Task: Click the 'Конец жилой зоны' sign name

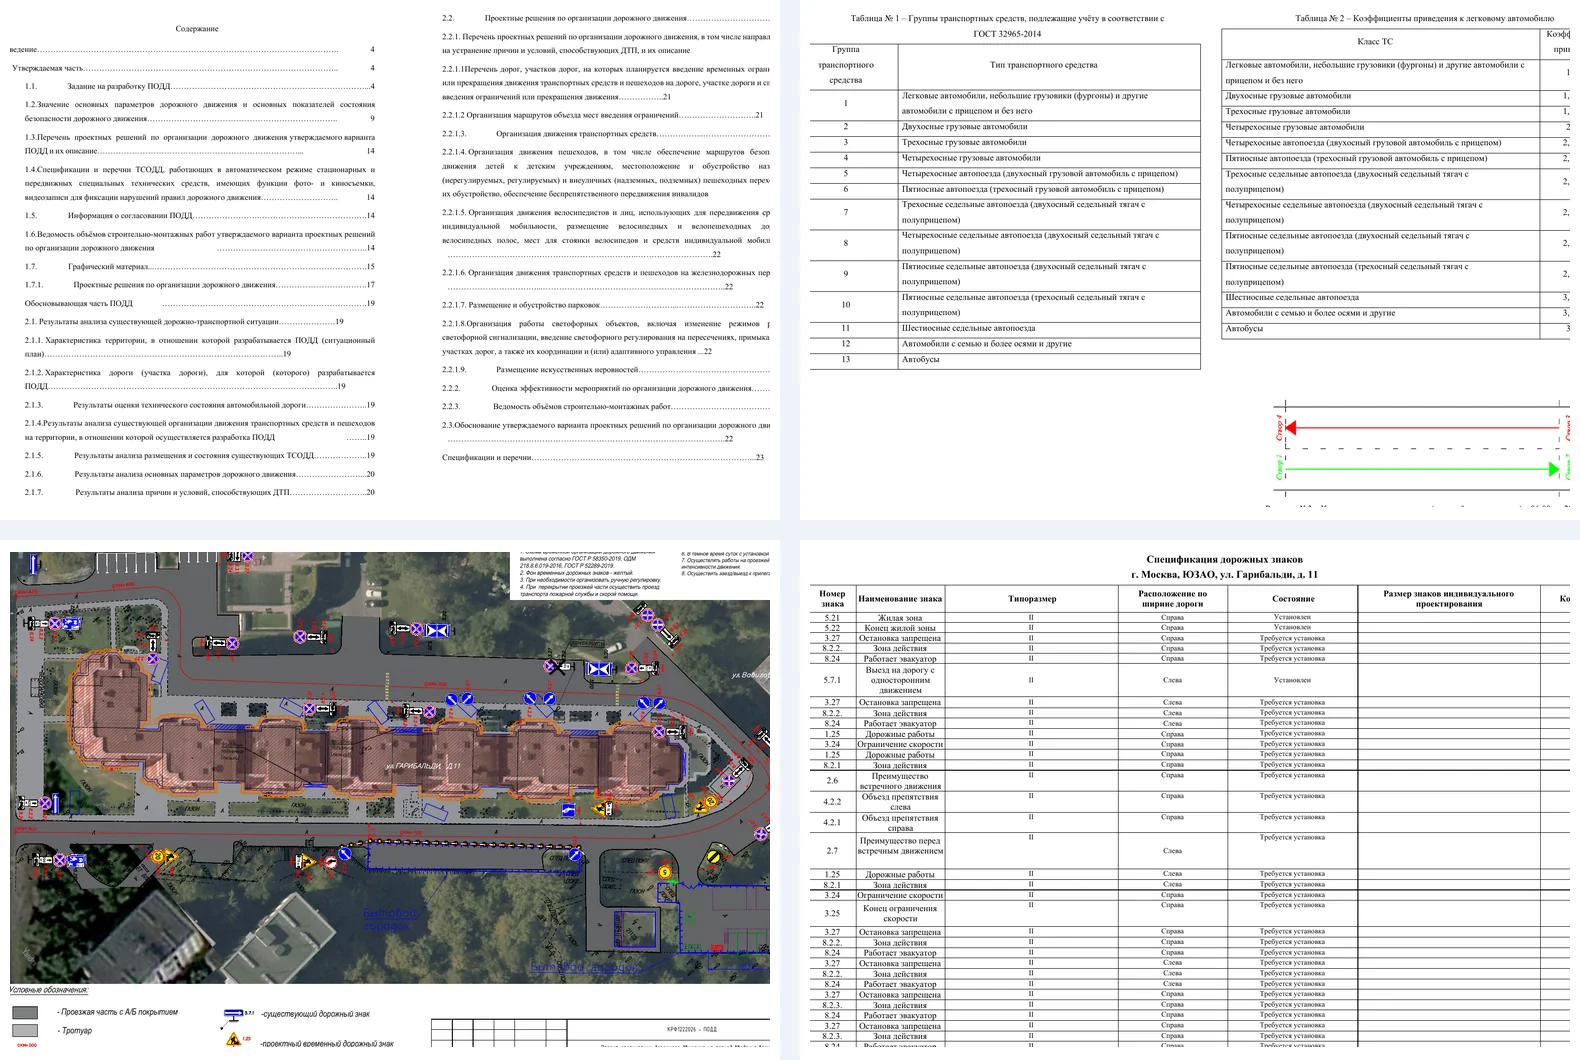Action: (x=899, y=629)
